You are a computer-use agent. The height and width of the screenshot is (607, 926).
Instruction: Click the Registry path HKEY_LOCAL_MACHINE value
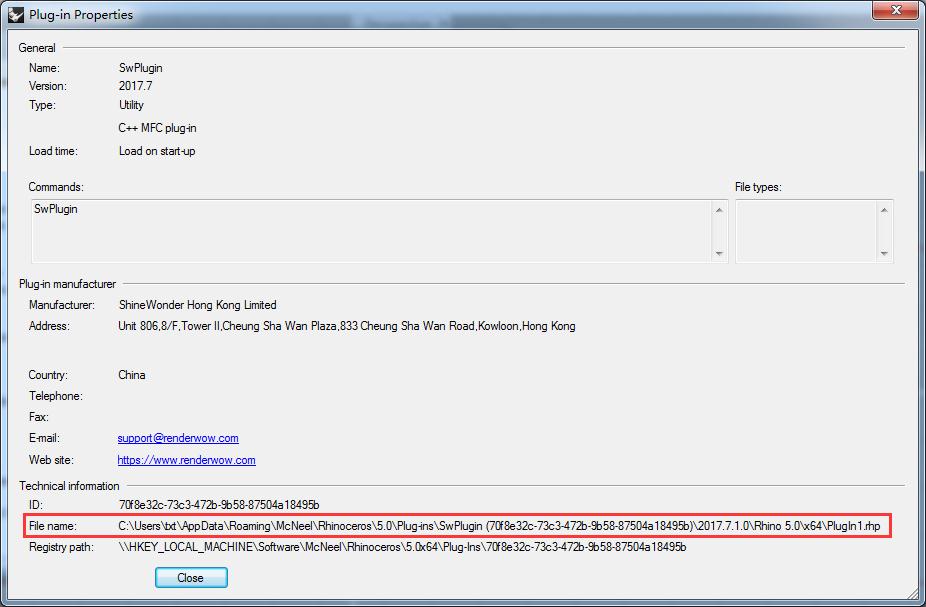(402, 547)
